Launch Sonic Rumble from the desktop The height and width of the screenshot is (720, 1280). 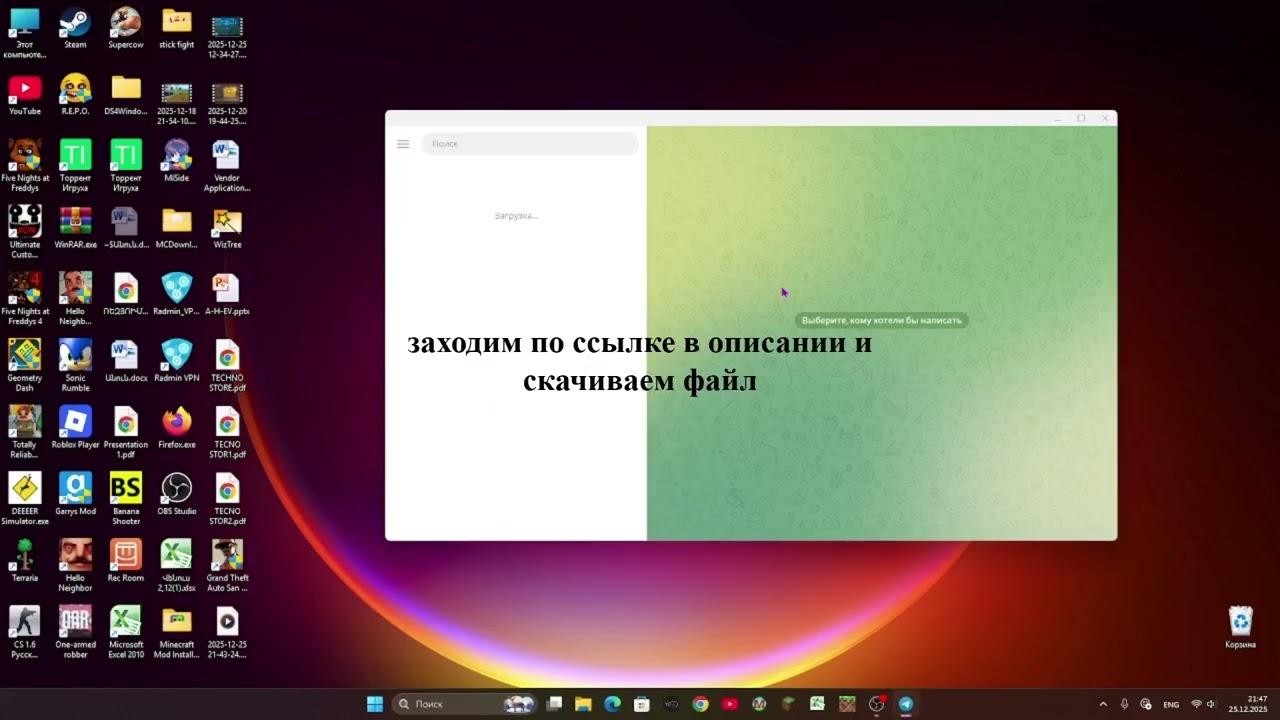(75, 365)
